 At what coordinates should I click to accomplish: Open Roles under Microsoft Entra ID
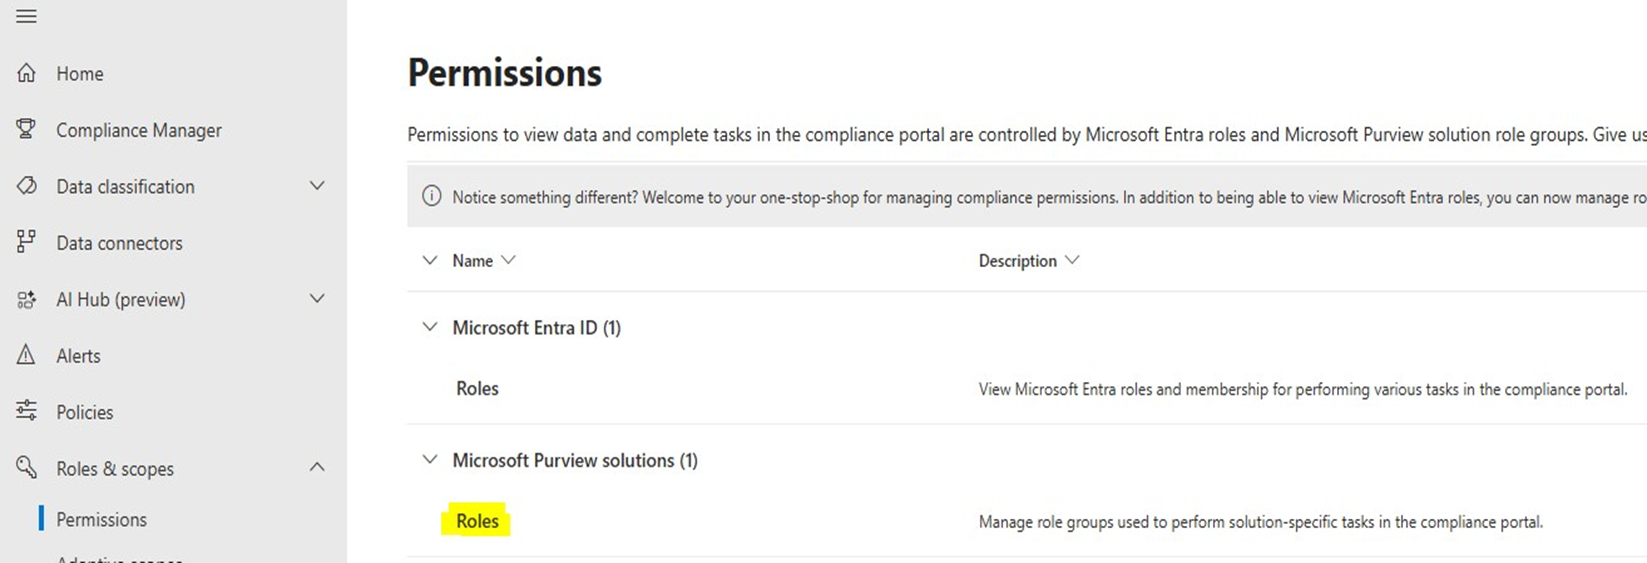[x=477, y=389]
